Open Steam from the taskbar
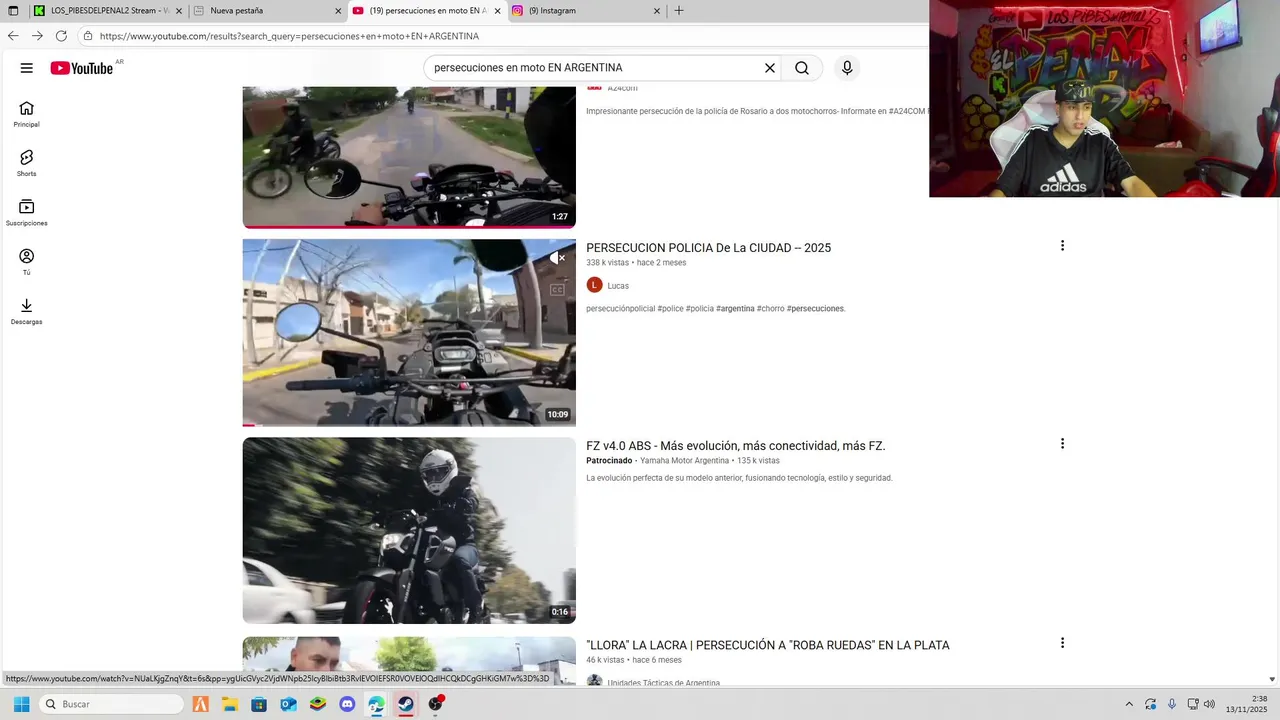Viewport: 1280px width, 720px height. tap(406, 704)
